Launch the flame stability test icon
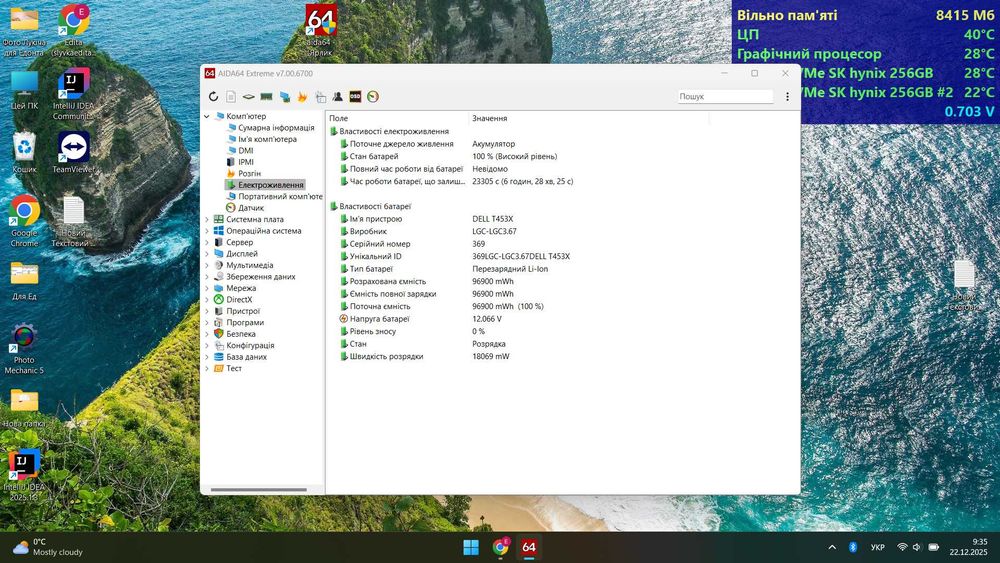 (x=302, y=97)
